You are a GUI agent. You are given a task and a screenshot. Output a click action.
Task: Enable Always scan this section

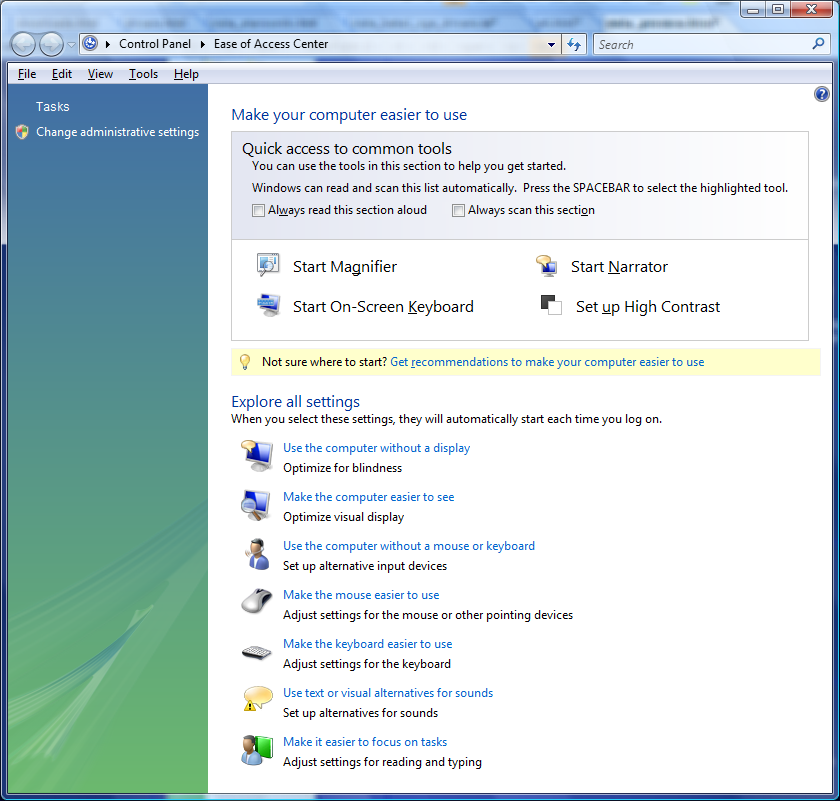(458, 211)
